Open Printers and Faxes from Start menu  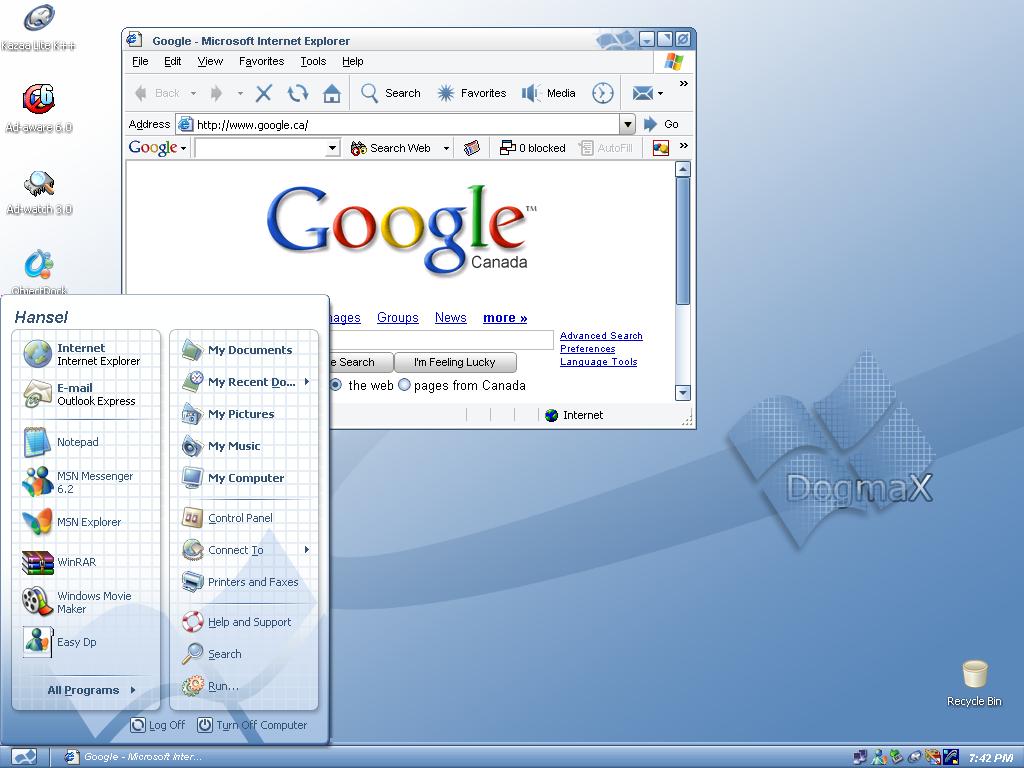click(245, 582)
